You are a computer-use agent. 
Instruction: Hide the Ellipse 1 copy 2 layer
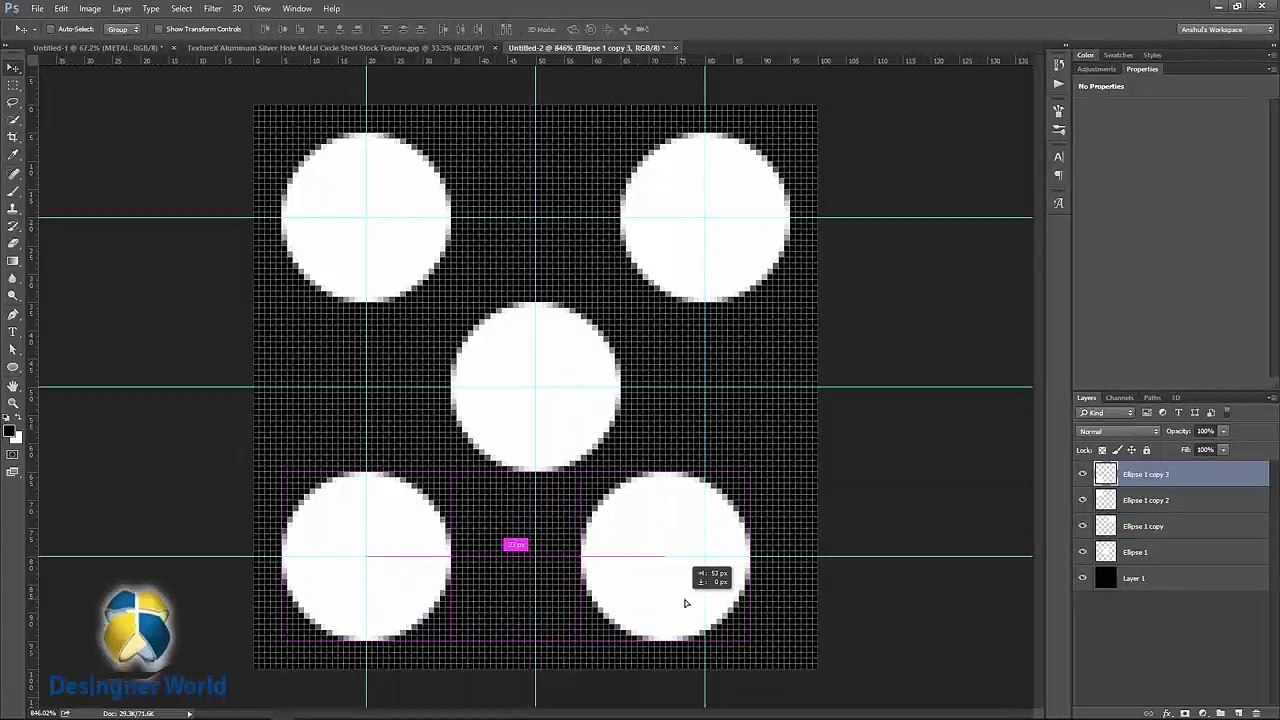click(x=1082, y=500)
